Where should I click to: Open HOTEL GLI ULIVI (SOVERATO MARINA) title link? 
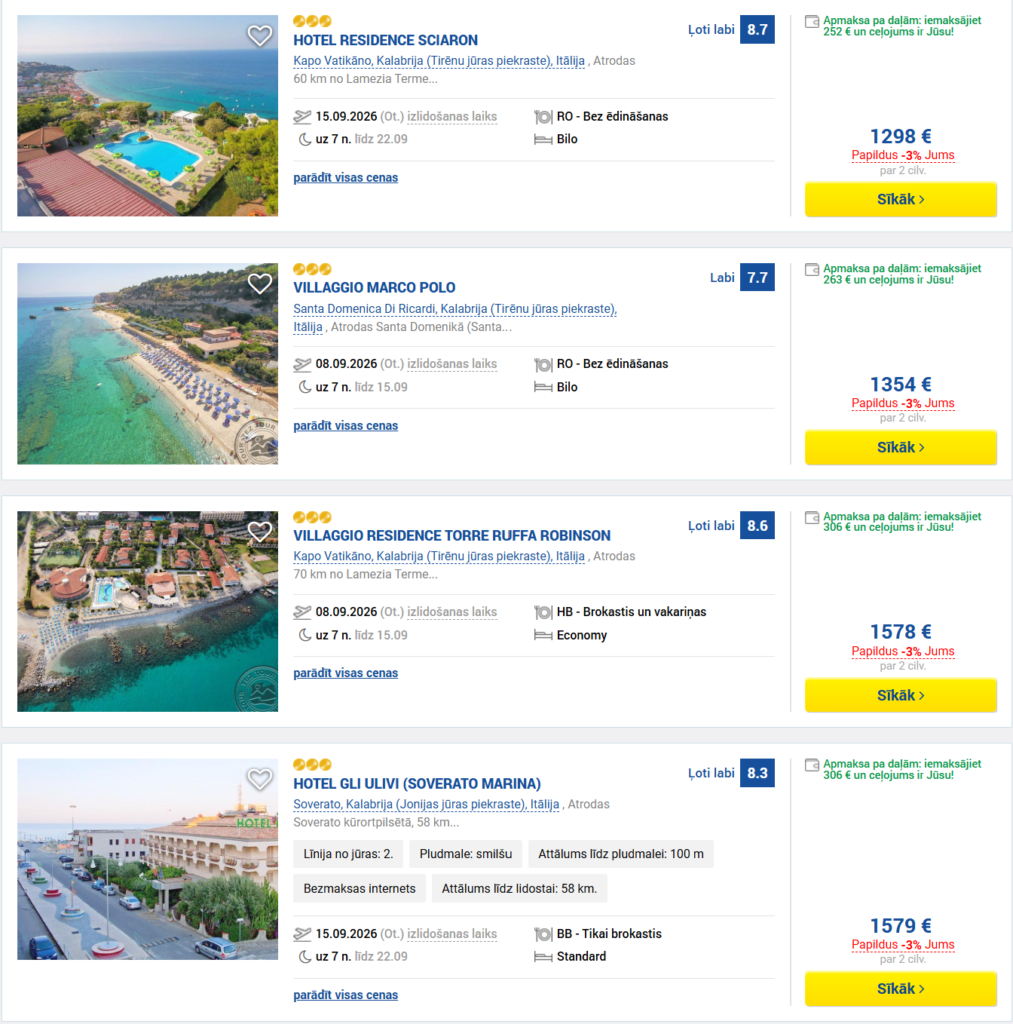point(417,784)
